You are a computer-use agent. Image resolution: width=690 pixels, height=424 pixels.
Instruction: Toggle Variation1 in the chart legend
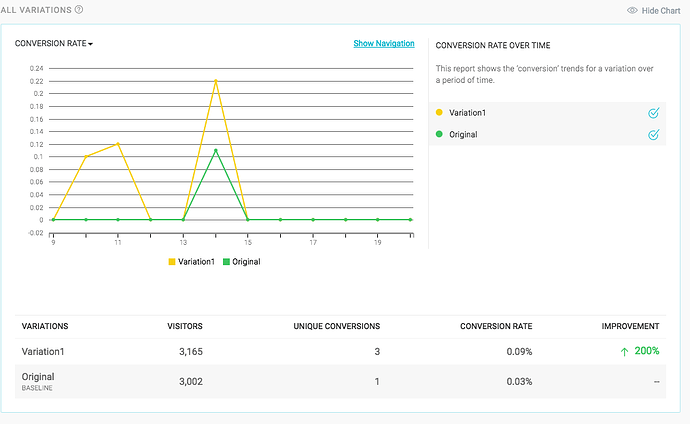coord(191,261)
